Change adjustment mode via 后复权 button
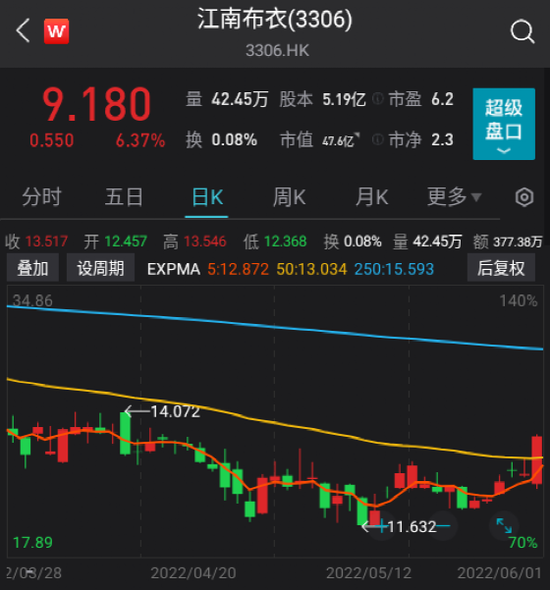Viewport: 550px width, 590px height. [501, 268]
